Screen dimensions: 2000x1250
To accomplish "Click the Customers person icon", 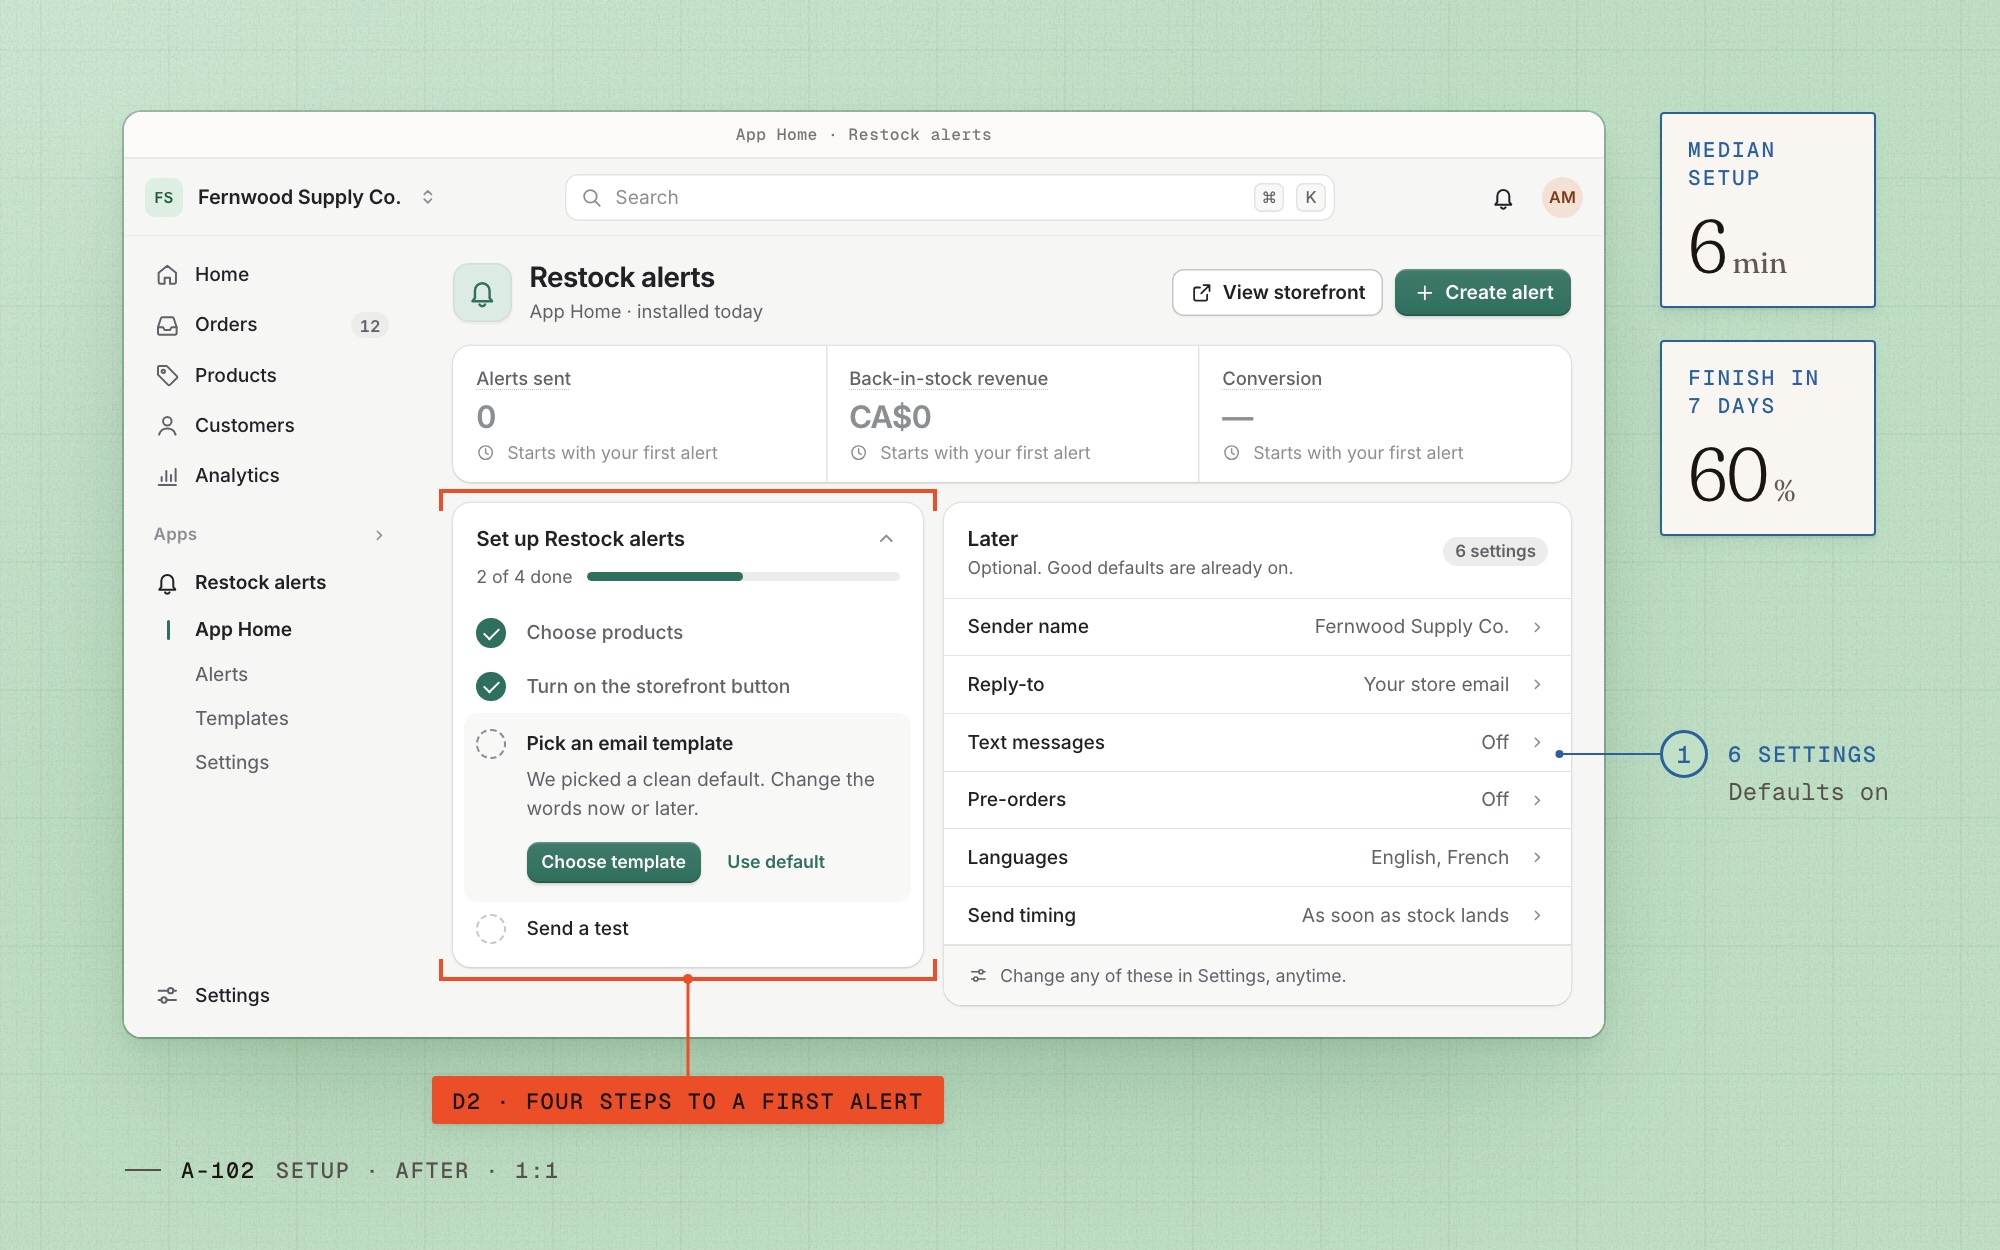I will click(x=167, y=425).
